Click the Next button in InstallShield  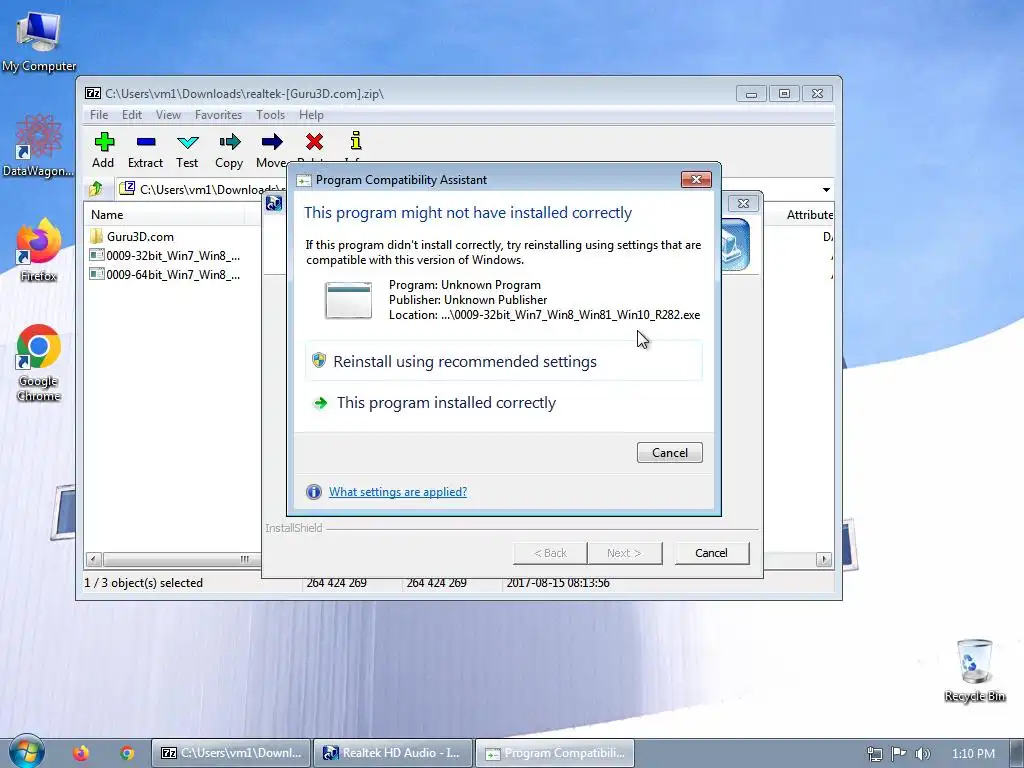(624, 553)
